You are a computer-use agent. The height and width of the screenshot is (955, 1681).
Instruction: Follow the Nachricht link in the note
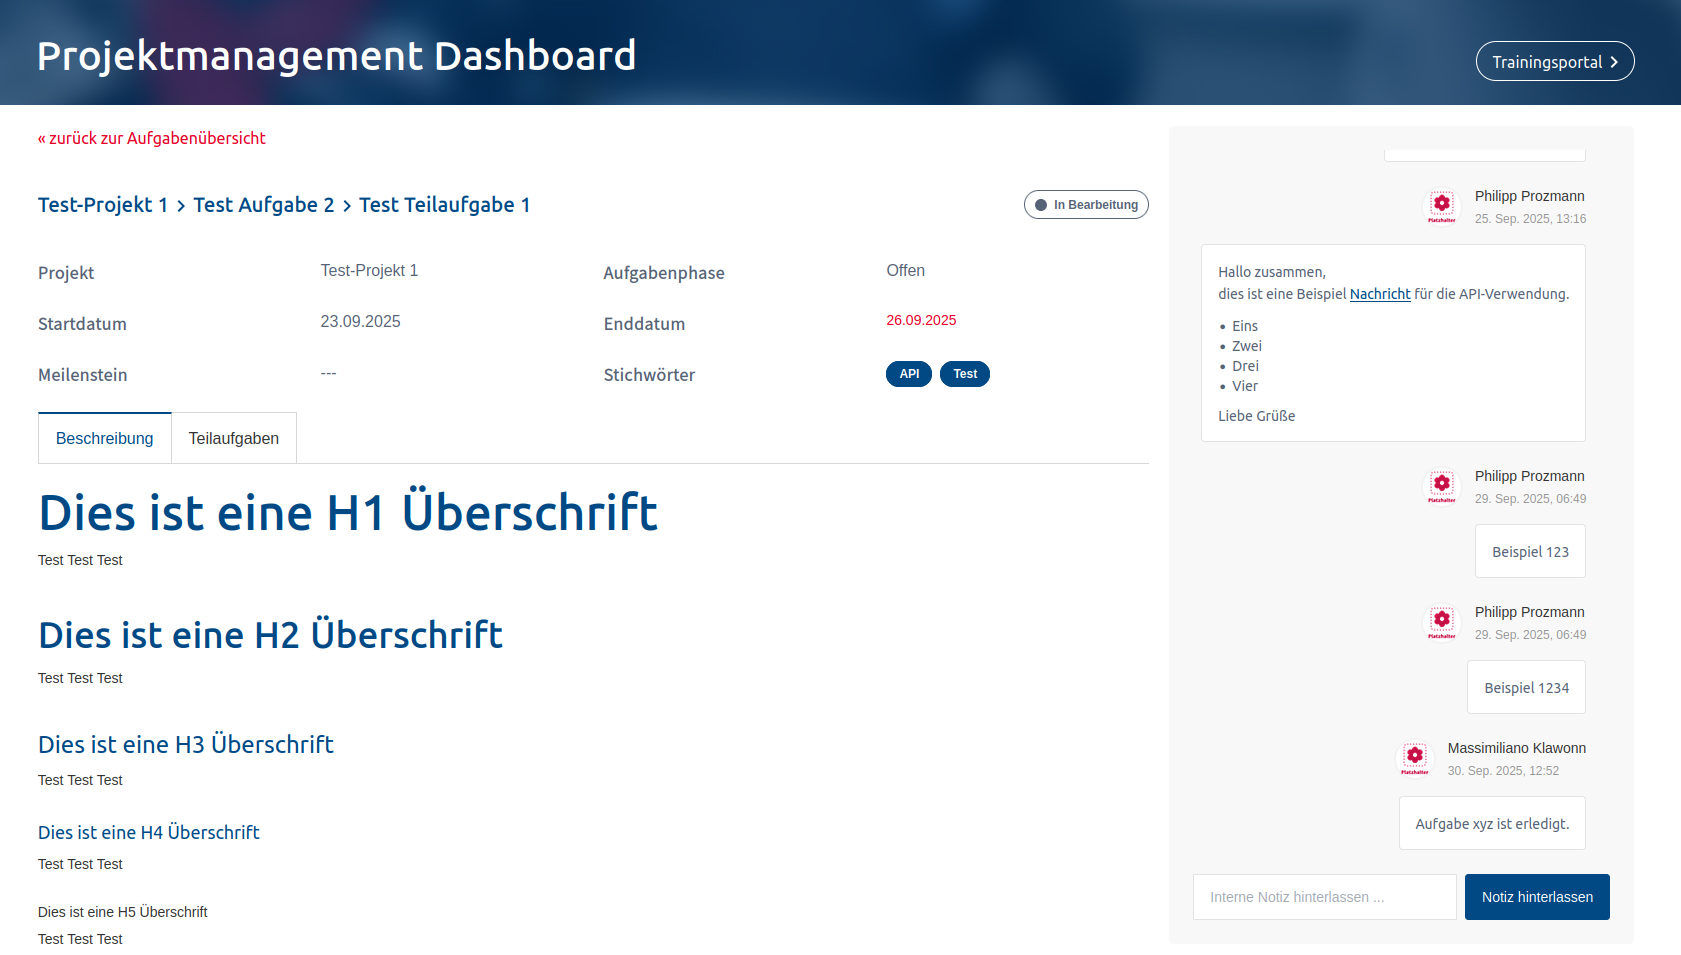[1380, 294]
